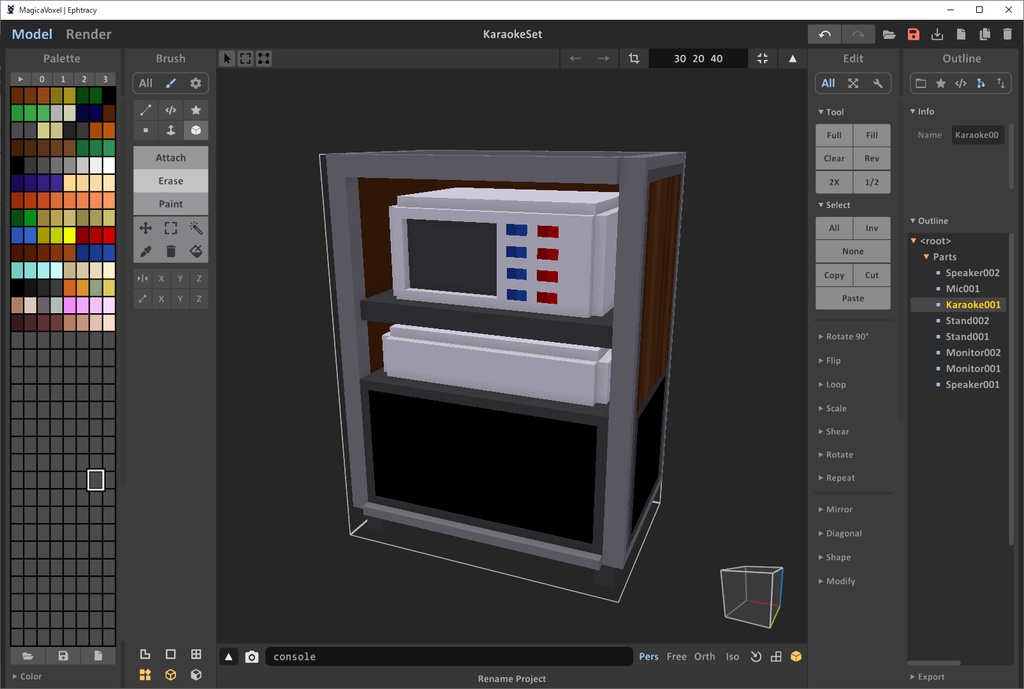This screenshot has width=1024, height=689.
Task: Click the remove trash tool in the Brush panel
Action: [170, 251]
